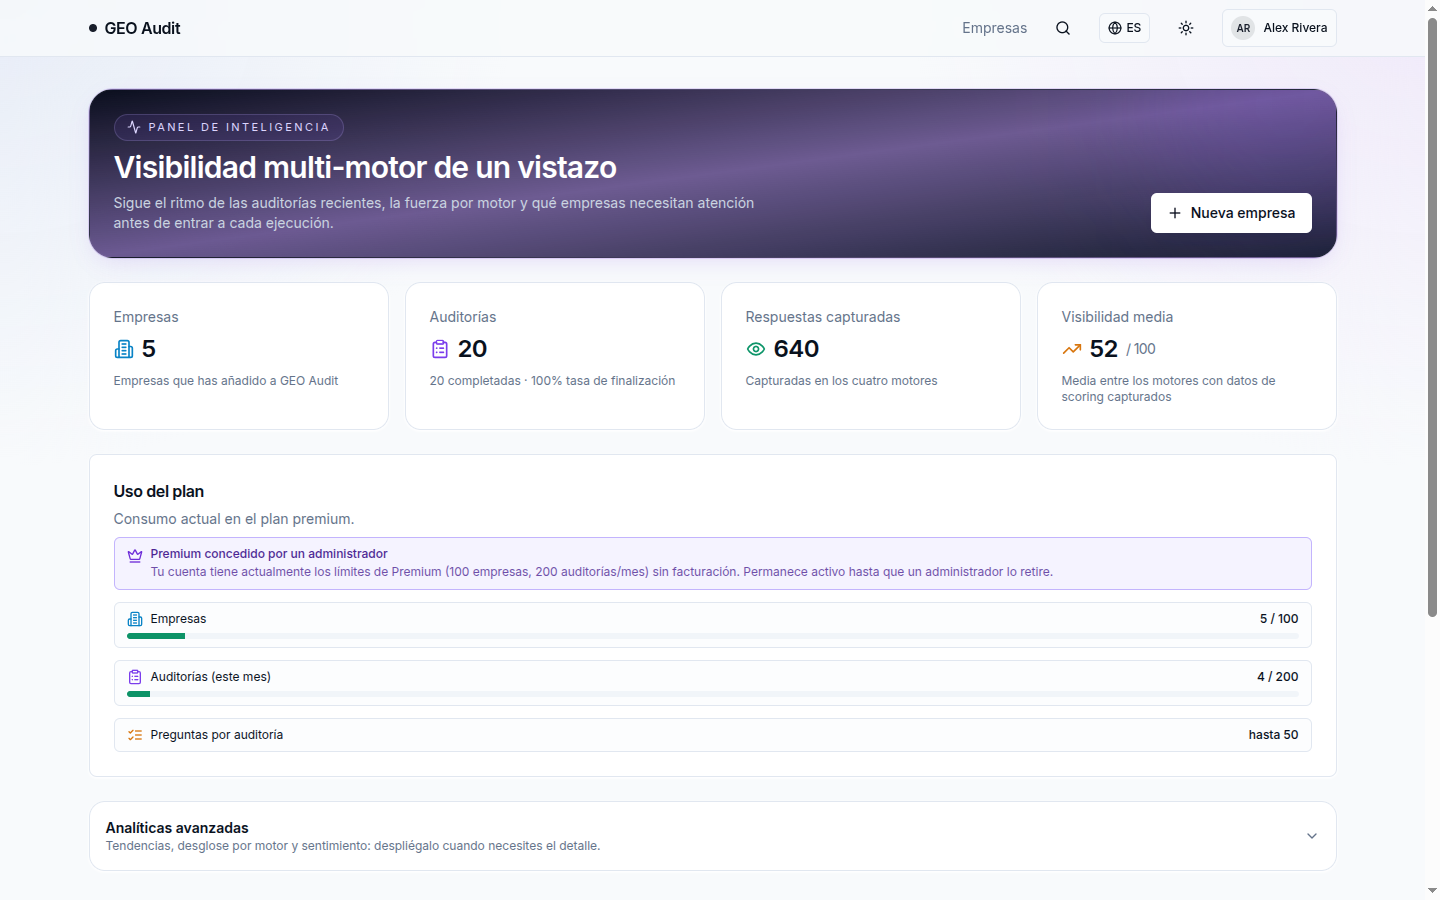Viewport: 1440px width, 900px height.
Task: Click the 'Respuestas capturadas' card label
Action: (823, 317)
